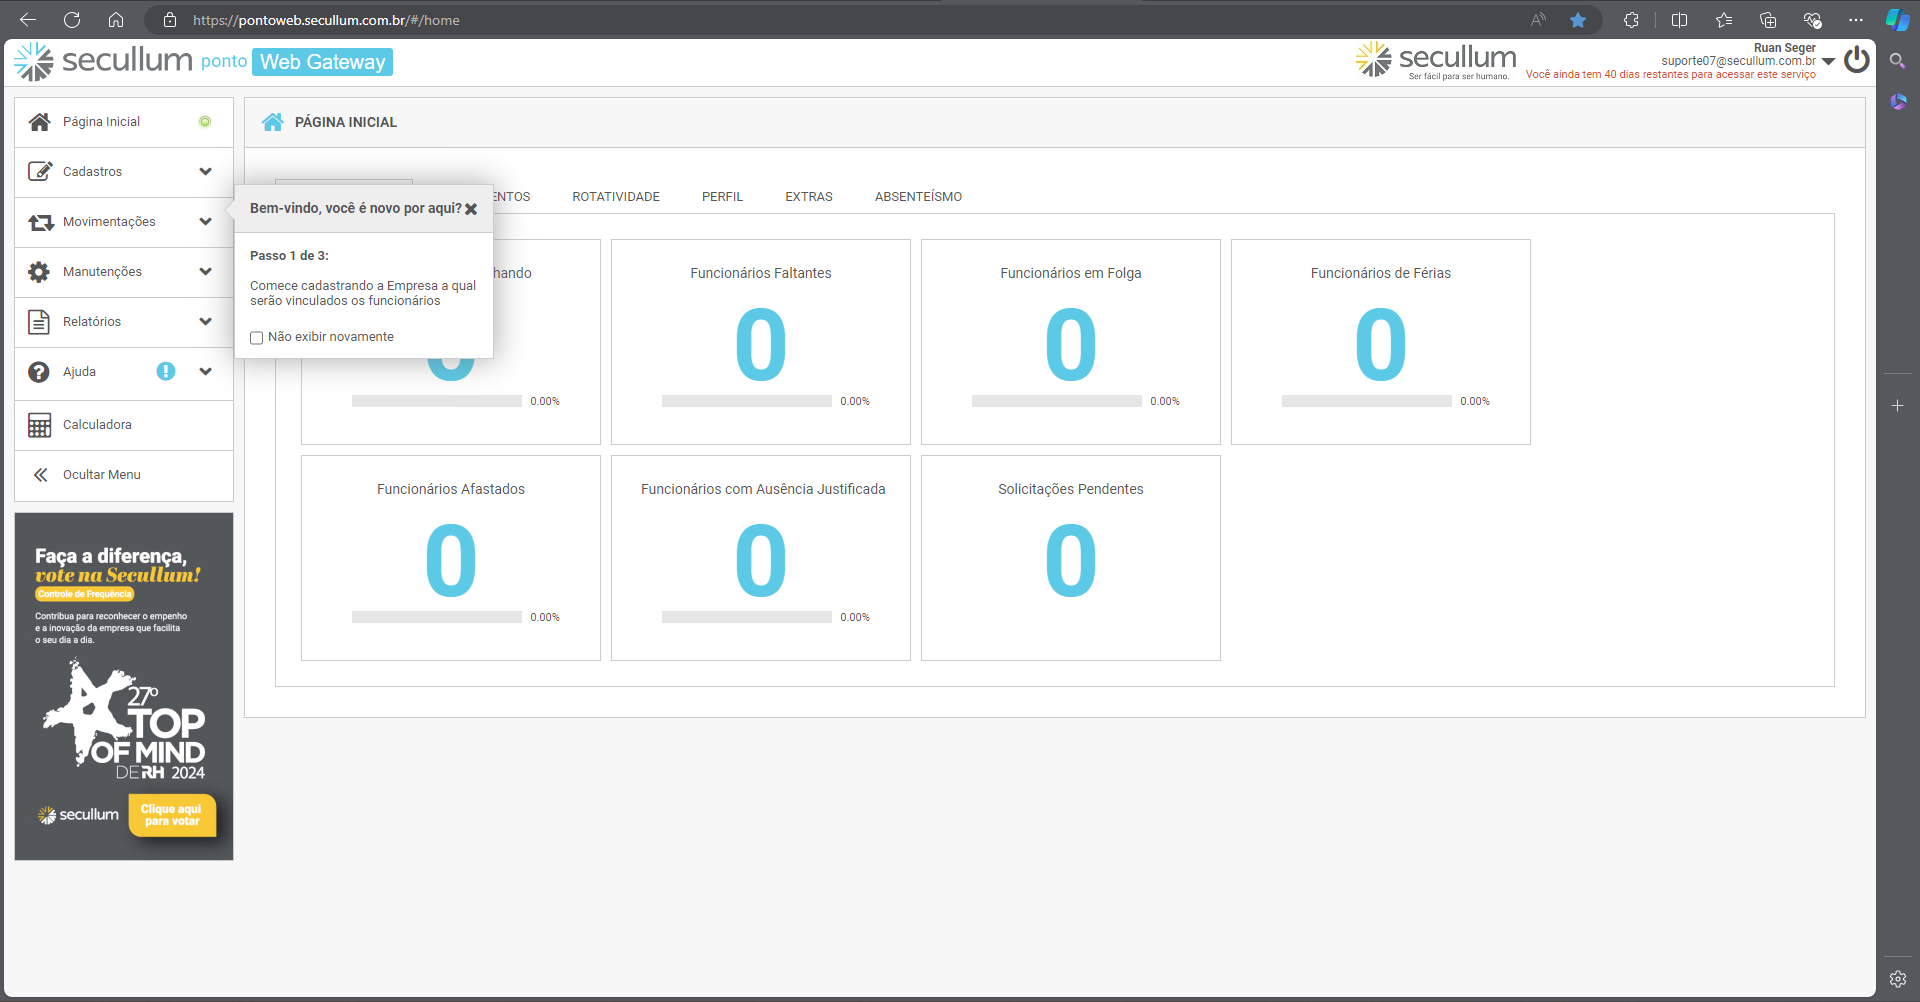Viewport: 1920px width, 1002px height.
Task: Enable 'Não exibir novamente' checkbox
Action: (257, 338)
